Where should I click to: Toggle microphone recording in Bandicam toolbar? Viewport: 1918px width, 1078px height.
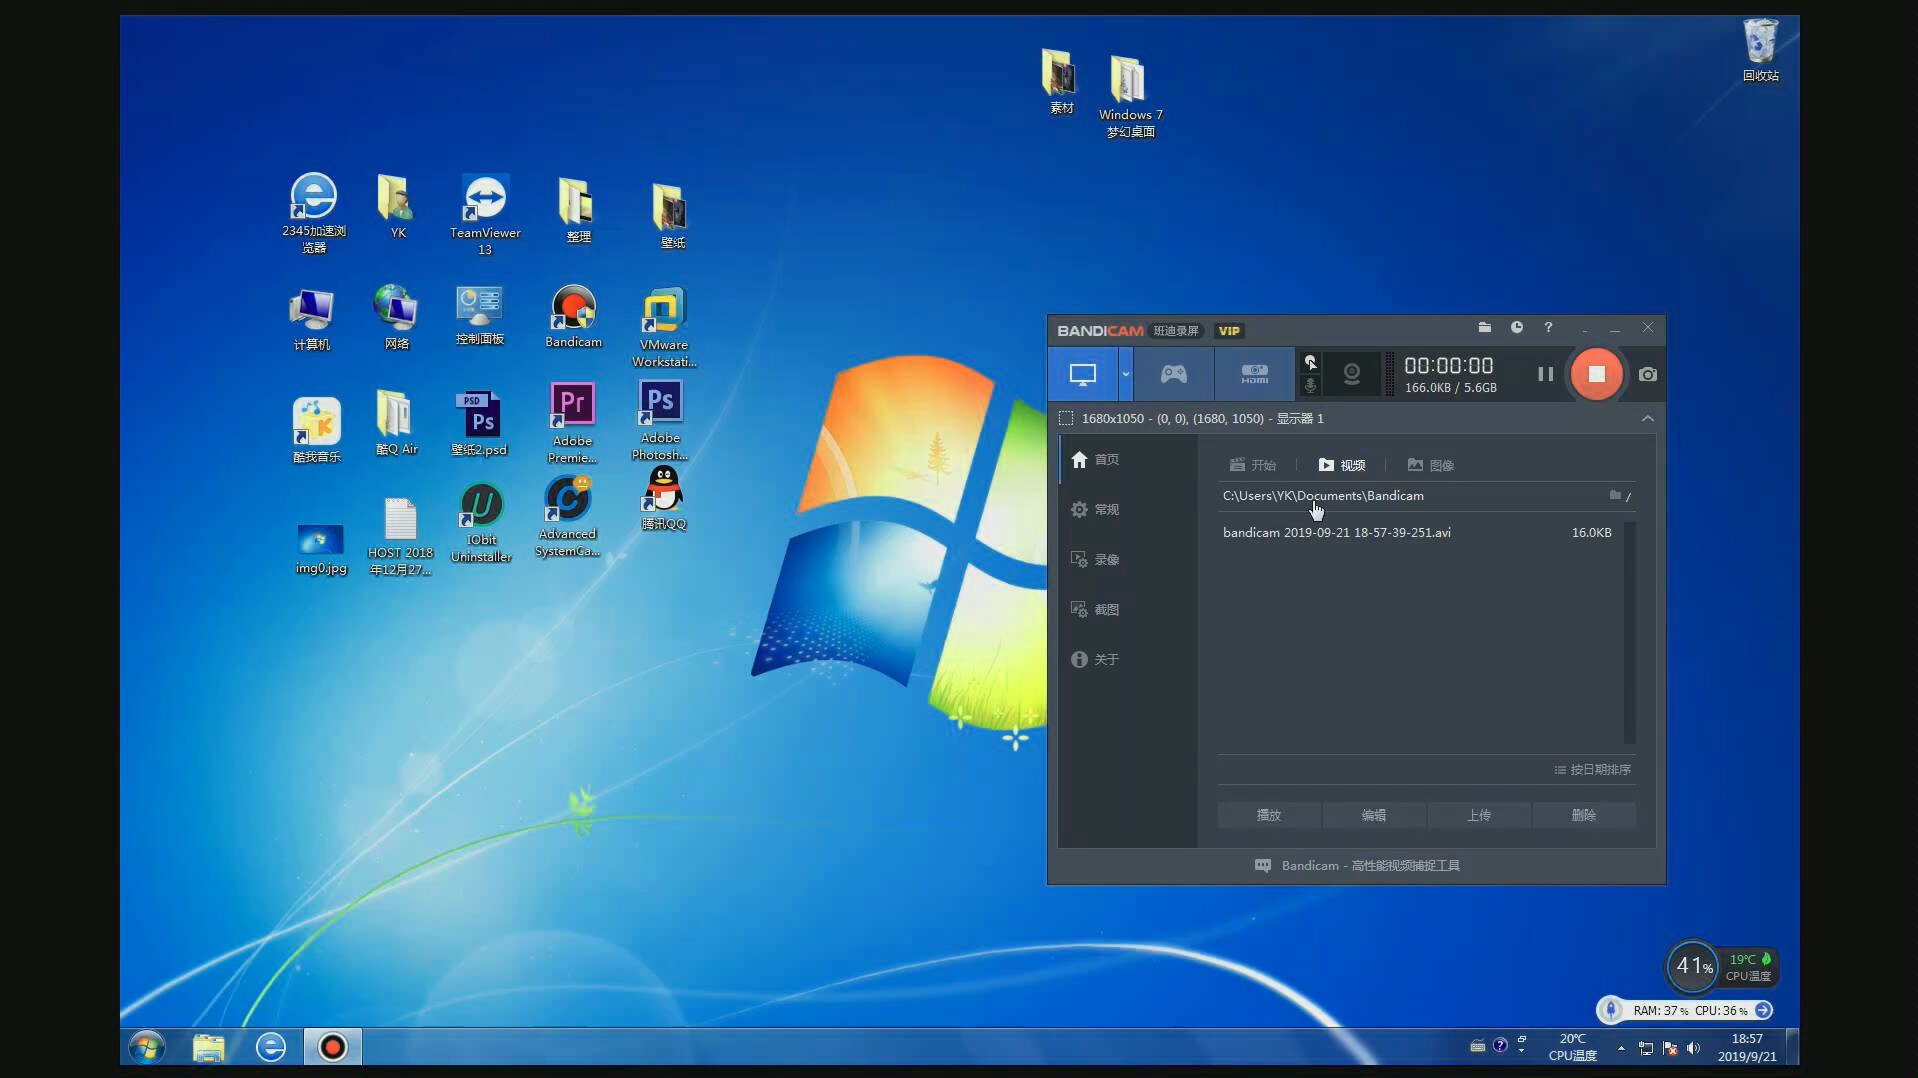1310,386
